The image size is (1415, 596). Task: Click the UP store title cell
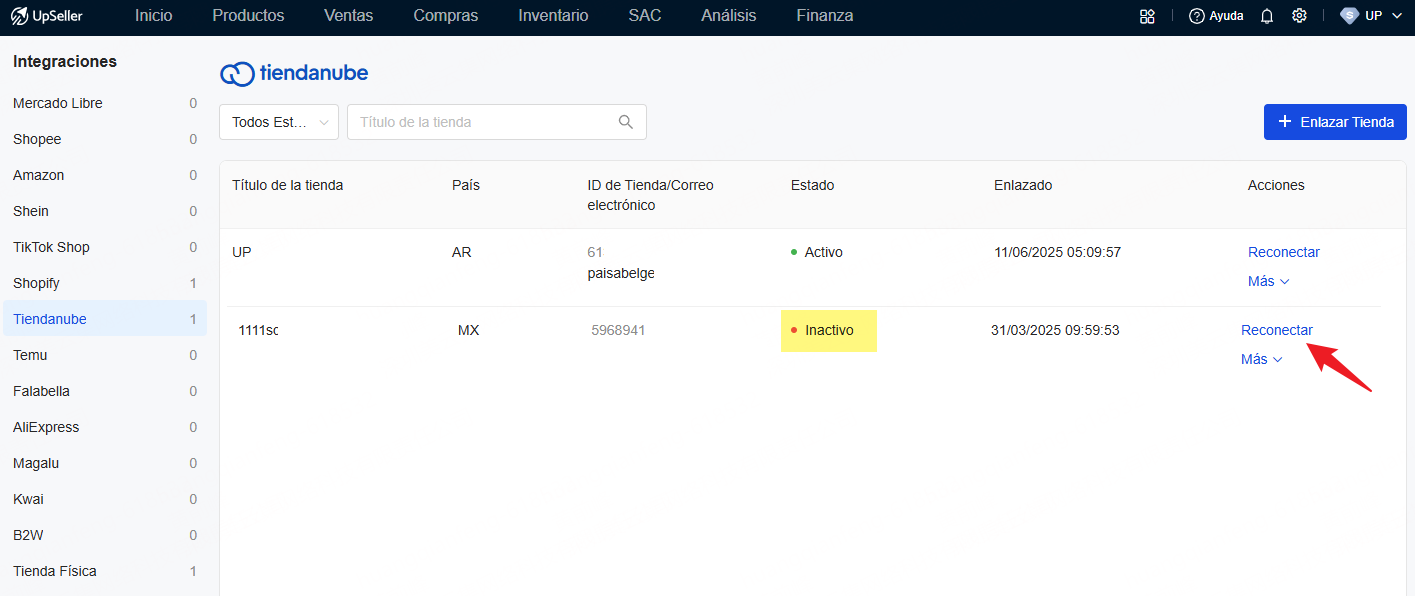tap(242, 252)
